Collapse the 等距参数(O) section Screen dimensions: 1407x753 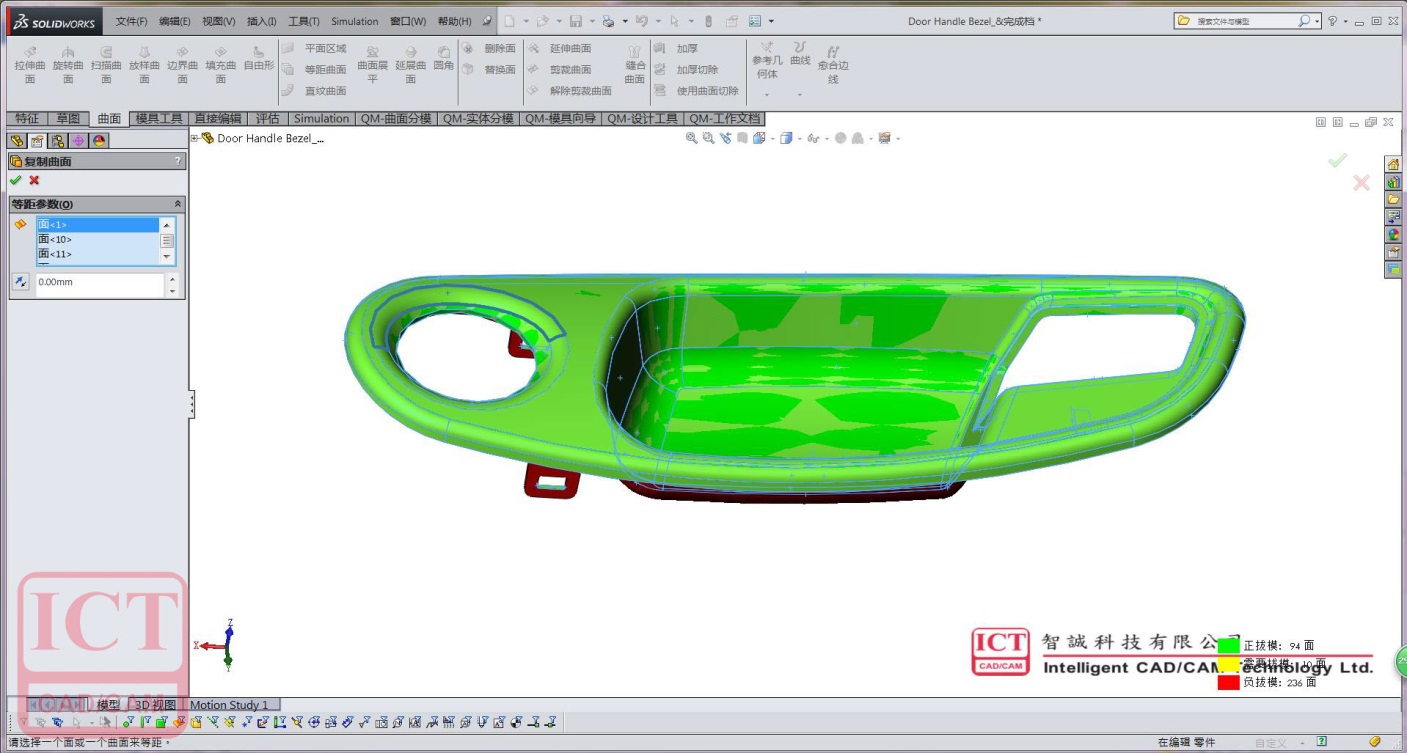(x=178, y=204)
